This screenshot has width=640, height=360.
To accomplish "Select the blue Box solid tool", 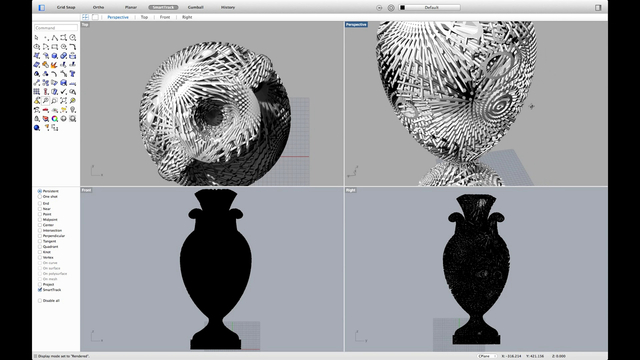I will click(x=55, y=56).
